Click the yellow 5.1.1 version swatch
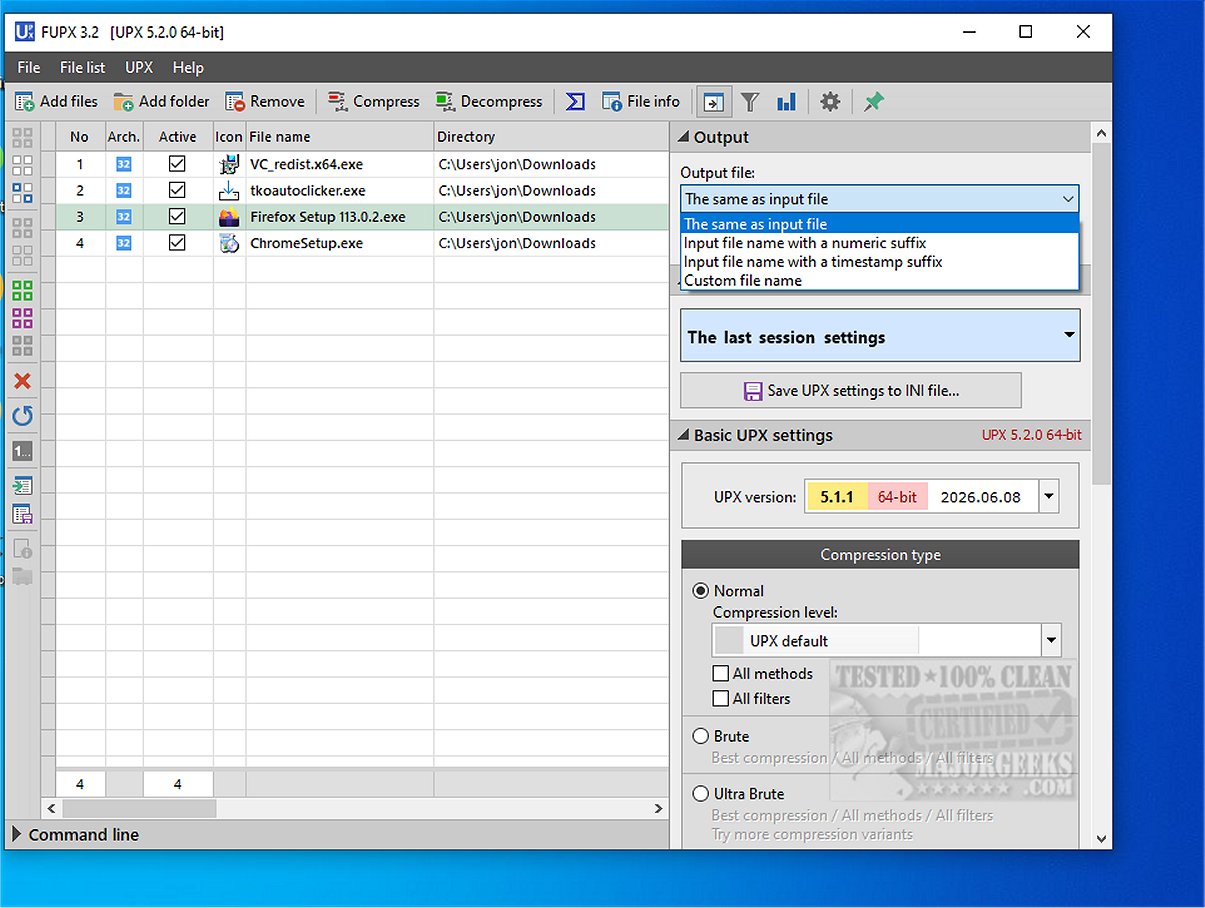The height and width of the screenshot is (908, 1205). coord(837,497)
